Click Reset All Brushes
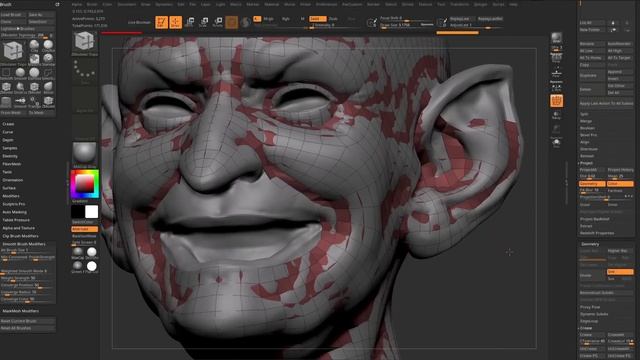Screen dimensions: 640x360 pos(28,328)
